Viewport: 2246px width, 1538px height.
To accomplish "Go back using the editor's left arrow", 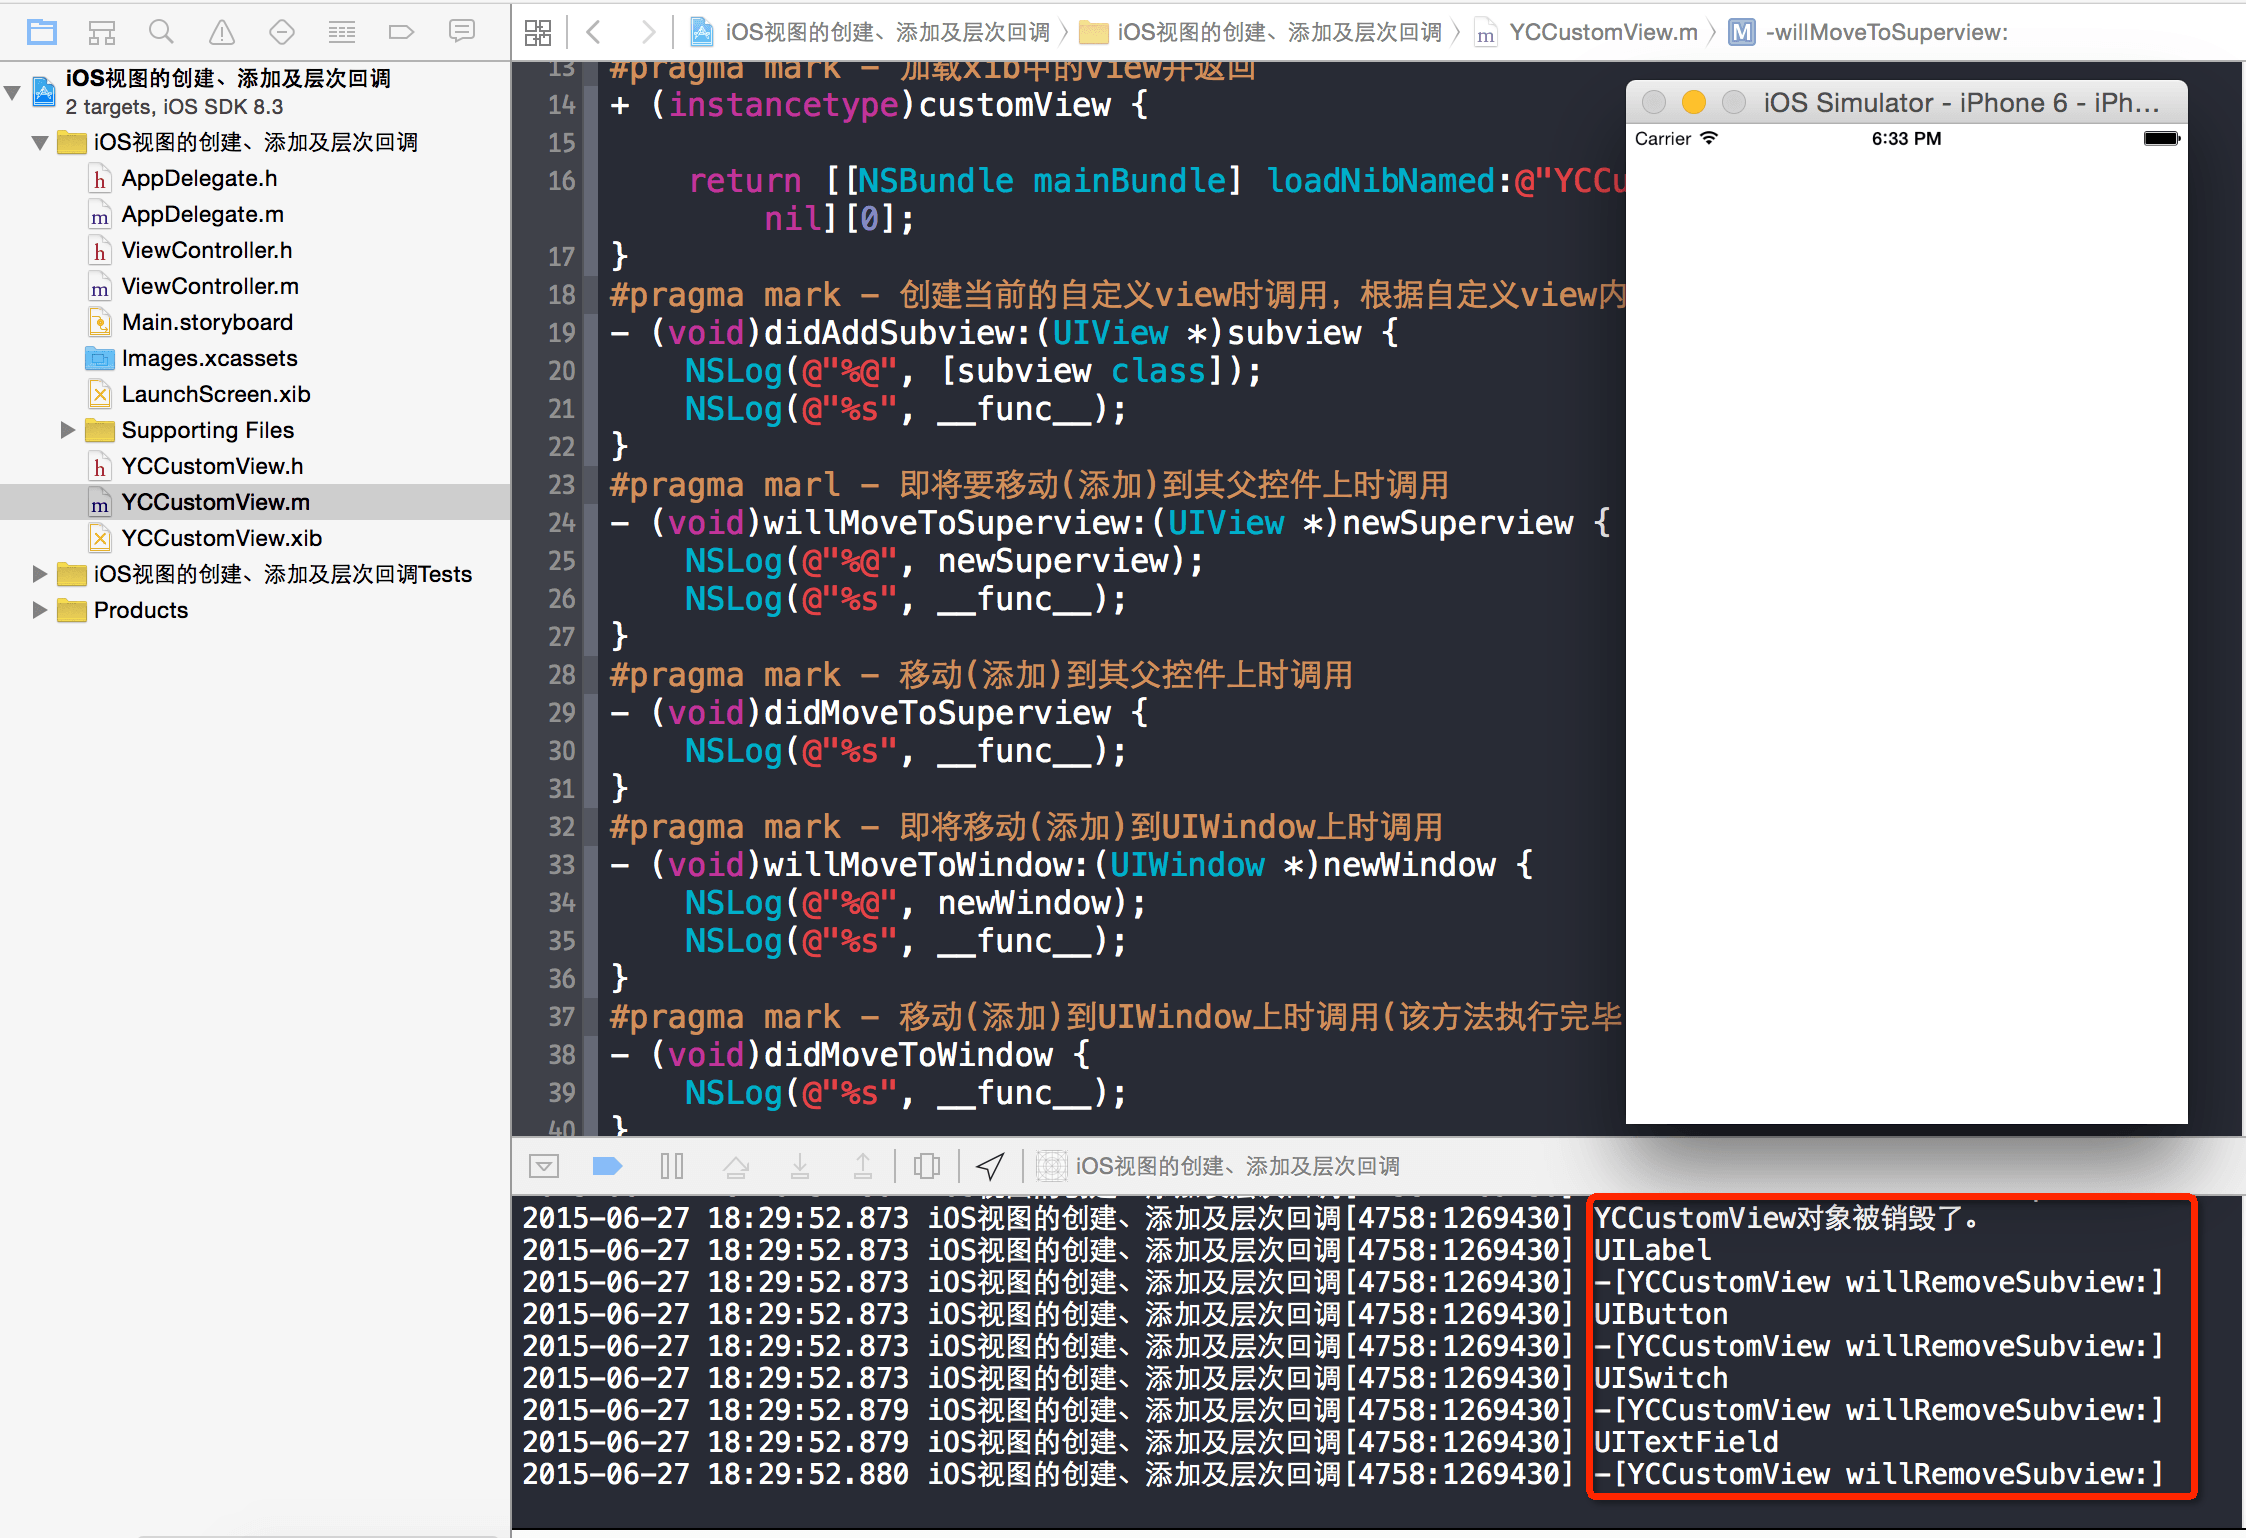I will 594,32.
